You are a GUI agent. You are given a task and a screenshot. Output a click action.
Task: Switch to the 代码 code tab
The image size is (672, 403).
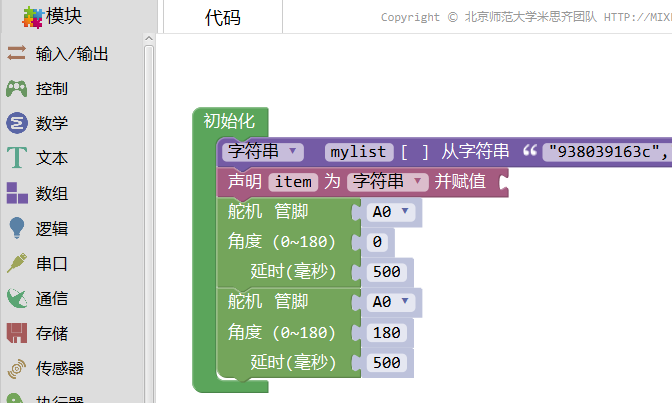(223, 18)
